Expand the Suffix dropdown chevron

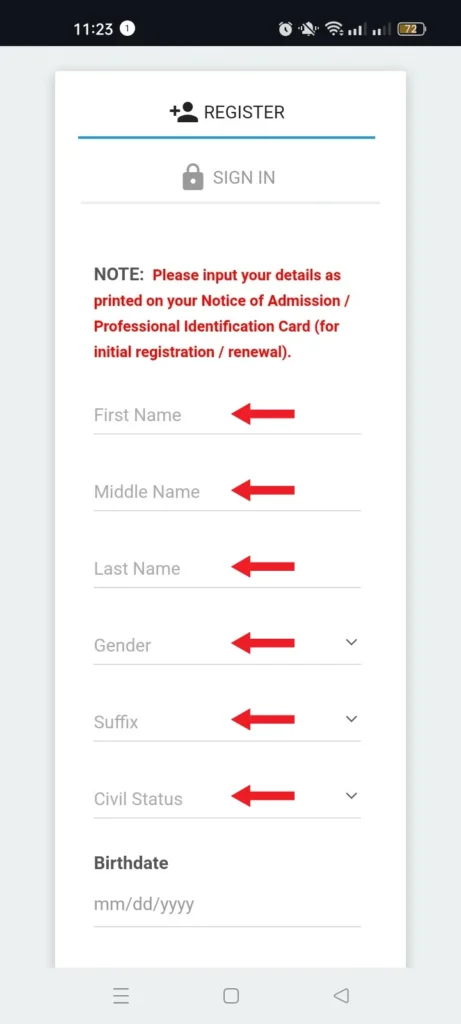pyautogui.click(x=351, y=719)
